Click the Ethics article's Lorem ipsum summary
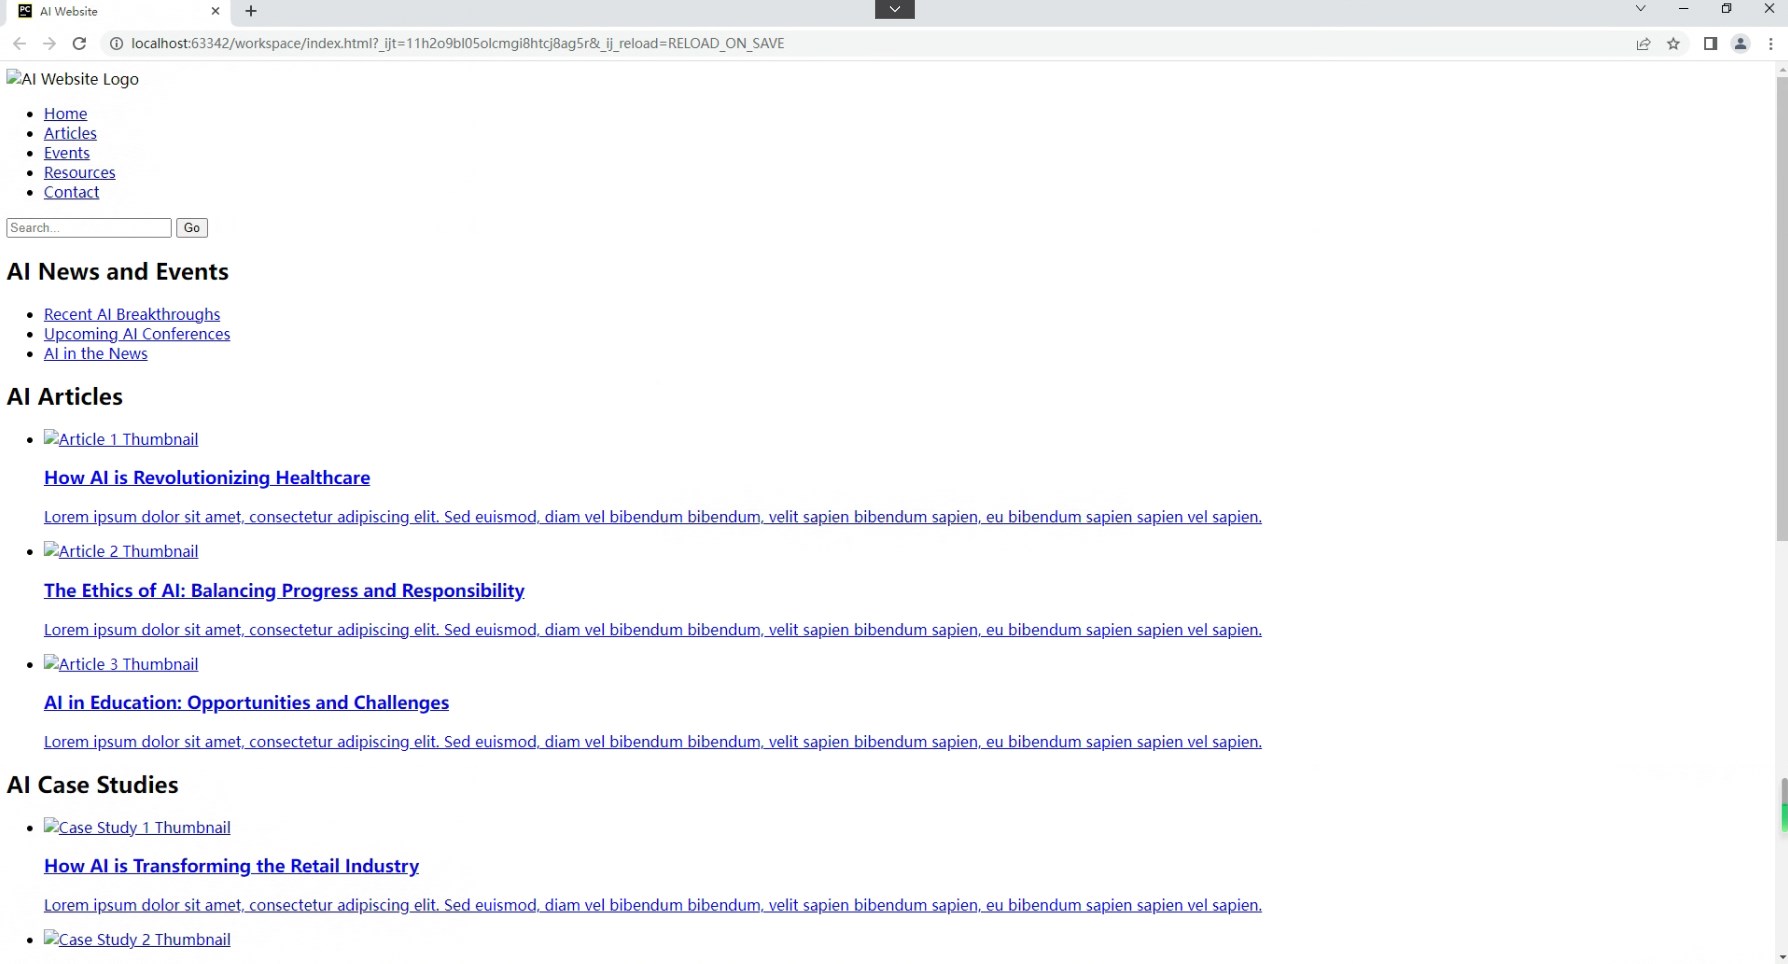 coord(653,630)
